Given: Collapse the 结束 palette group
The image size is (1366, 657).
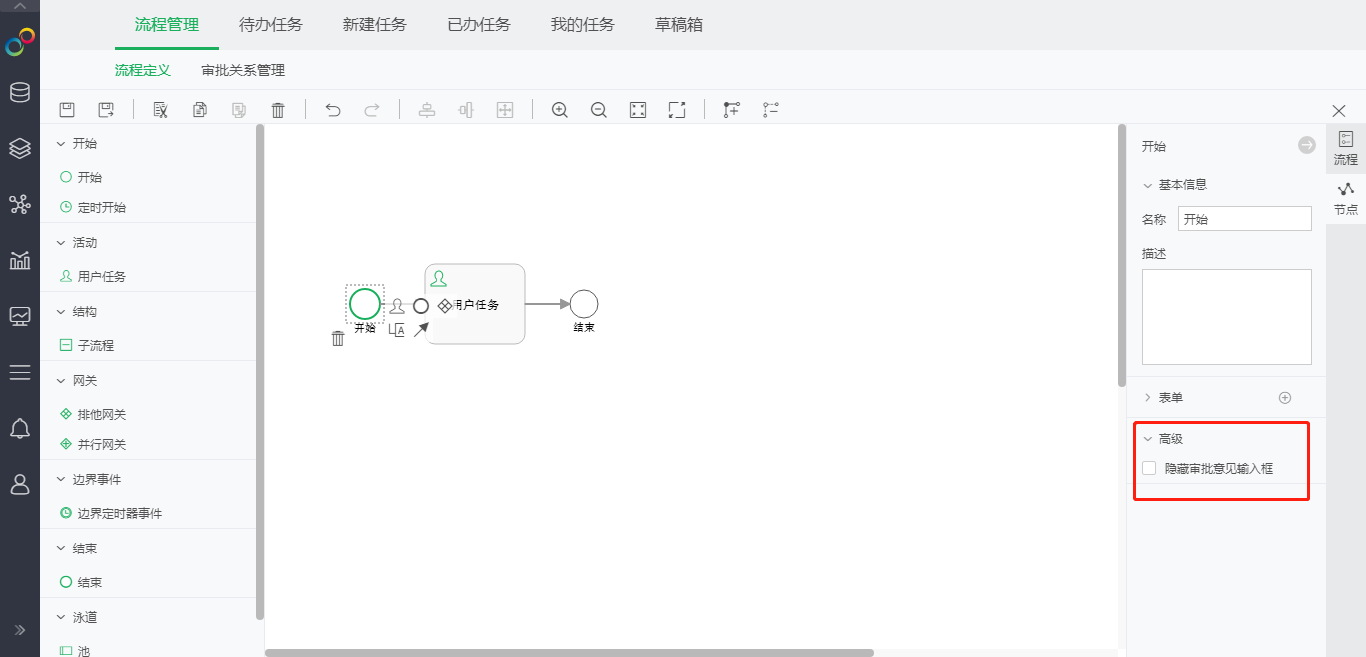Looking at the screenshot, I should (x=61, y=549).
